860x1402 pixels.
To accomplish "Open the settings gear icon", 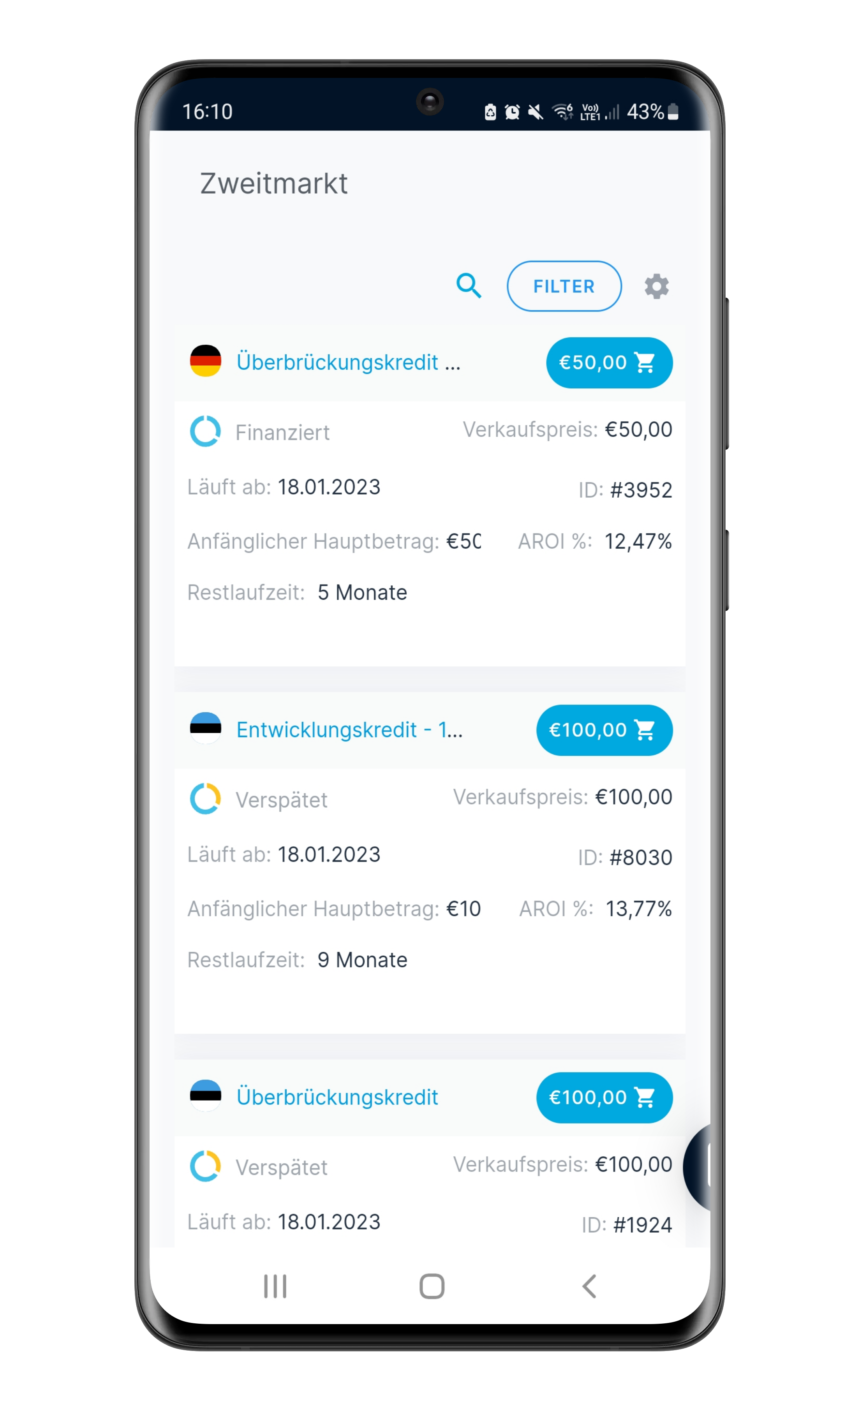I will click(x=657, y=286).
